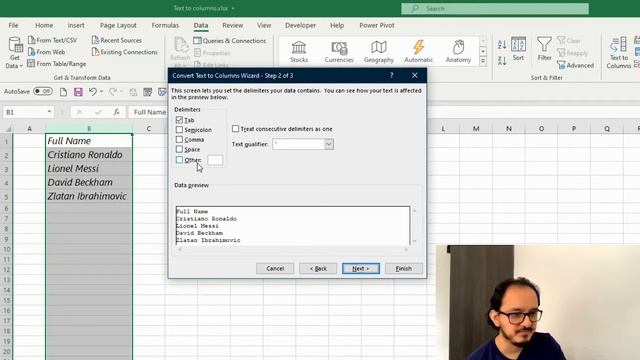Screen dimensions: 640x360
Task: Click the Other delimiter text box
Action: point(215,160)
